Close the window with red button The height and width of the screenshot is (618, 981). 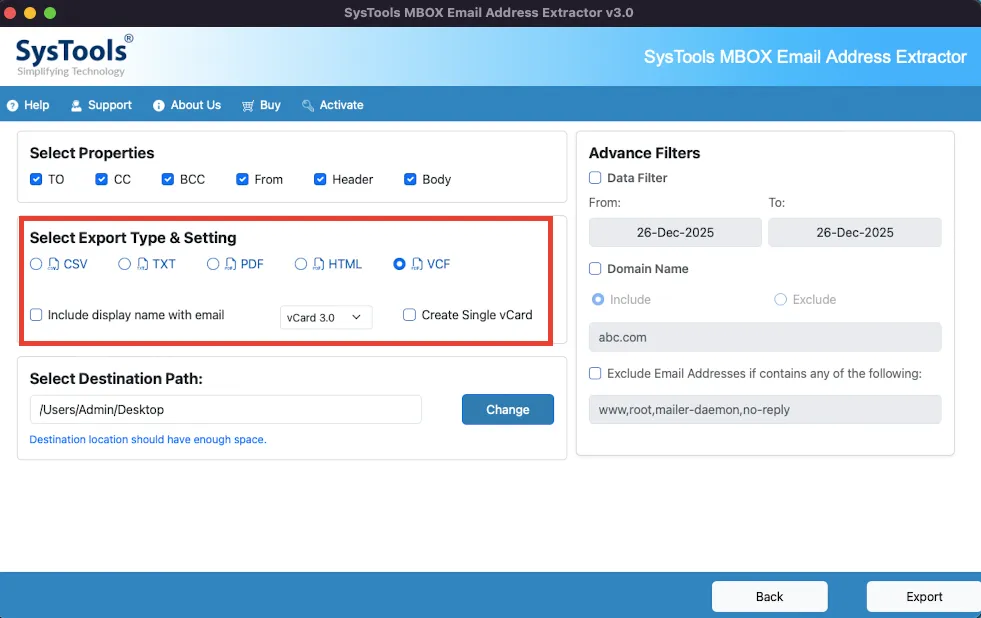pos(9,13)
